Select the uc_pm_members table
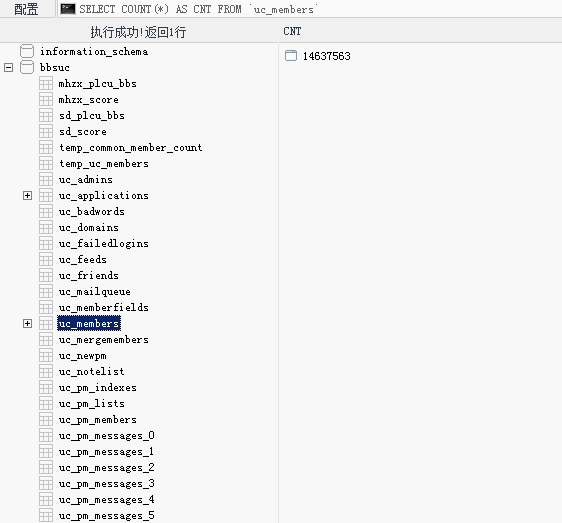 pyautogui.click(x=97, y=420)
